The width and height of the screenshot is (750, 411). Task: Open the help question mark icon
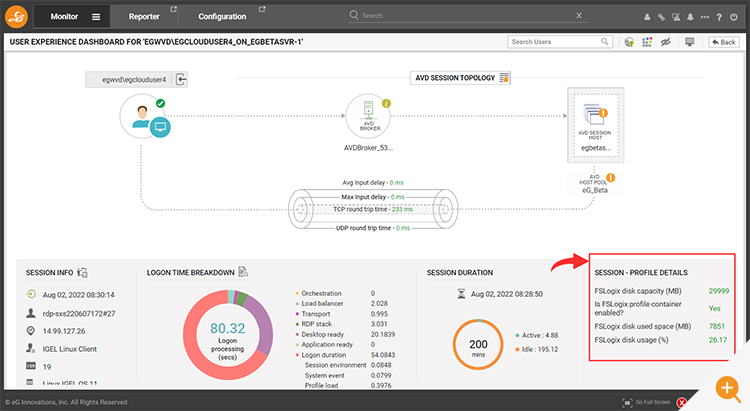coord(719,17)
